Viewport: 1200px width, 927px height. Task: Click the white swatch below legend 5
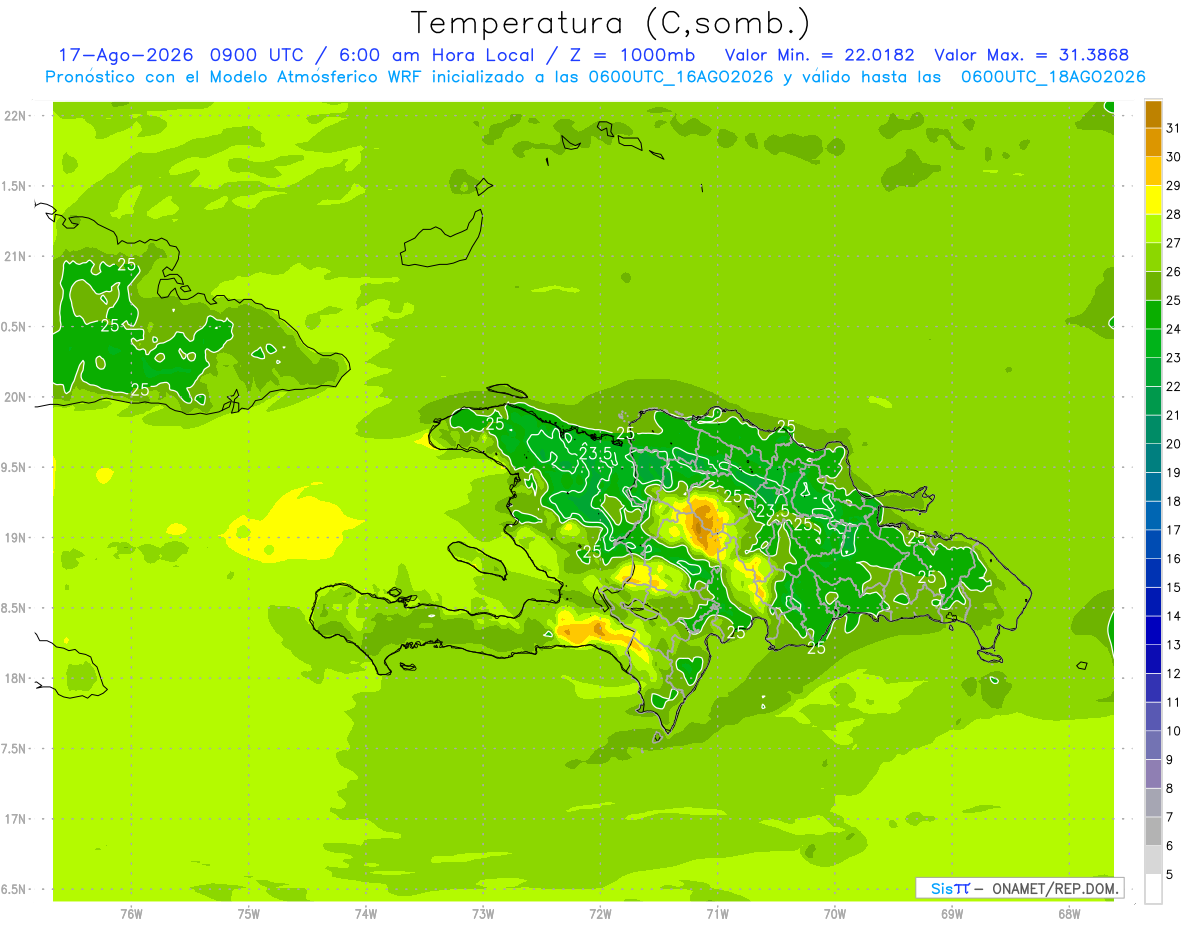[x=1153, y=889]
